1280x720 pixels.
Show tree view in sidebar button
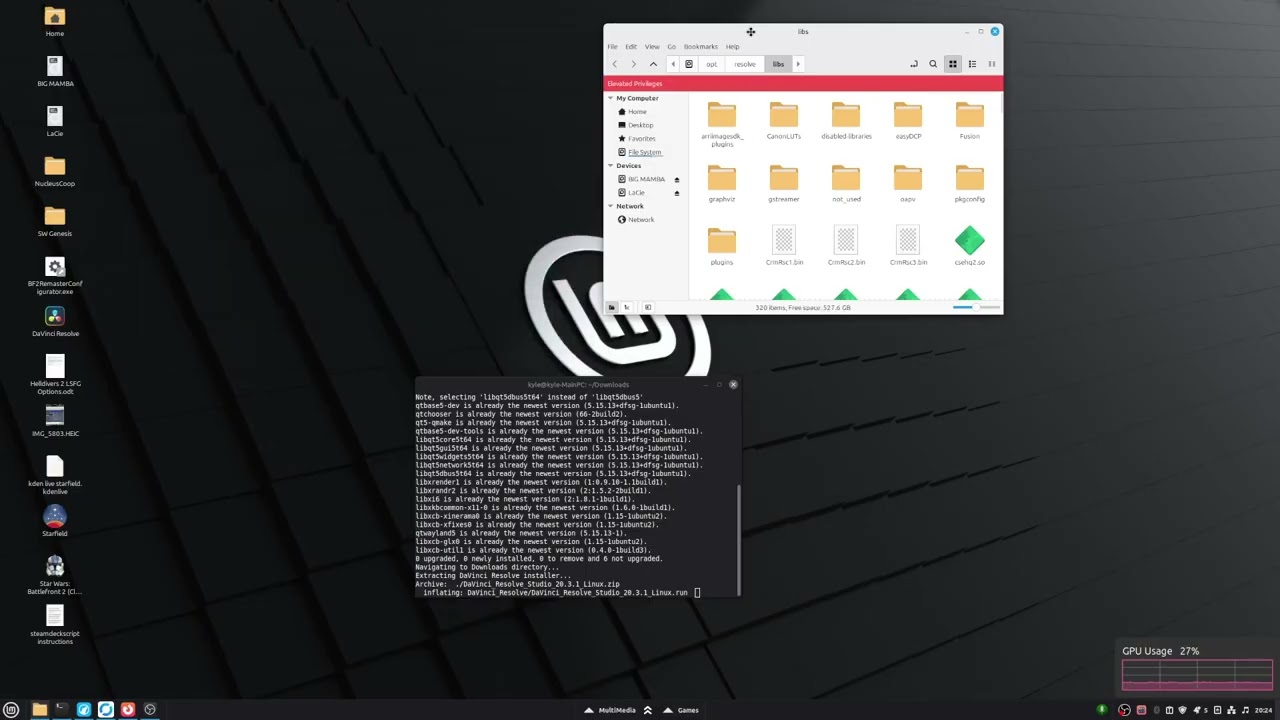pyautogui.click(x=627, y=307)
